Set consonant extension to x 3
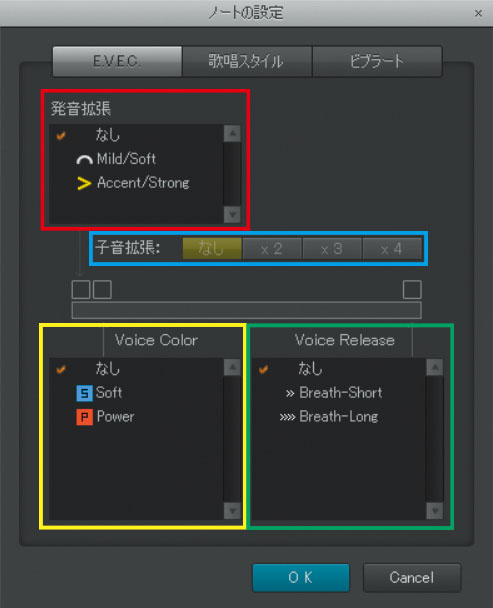493x608 pixels. click(x=332, y=249)
